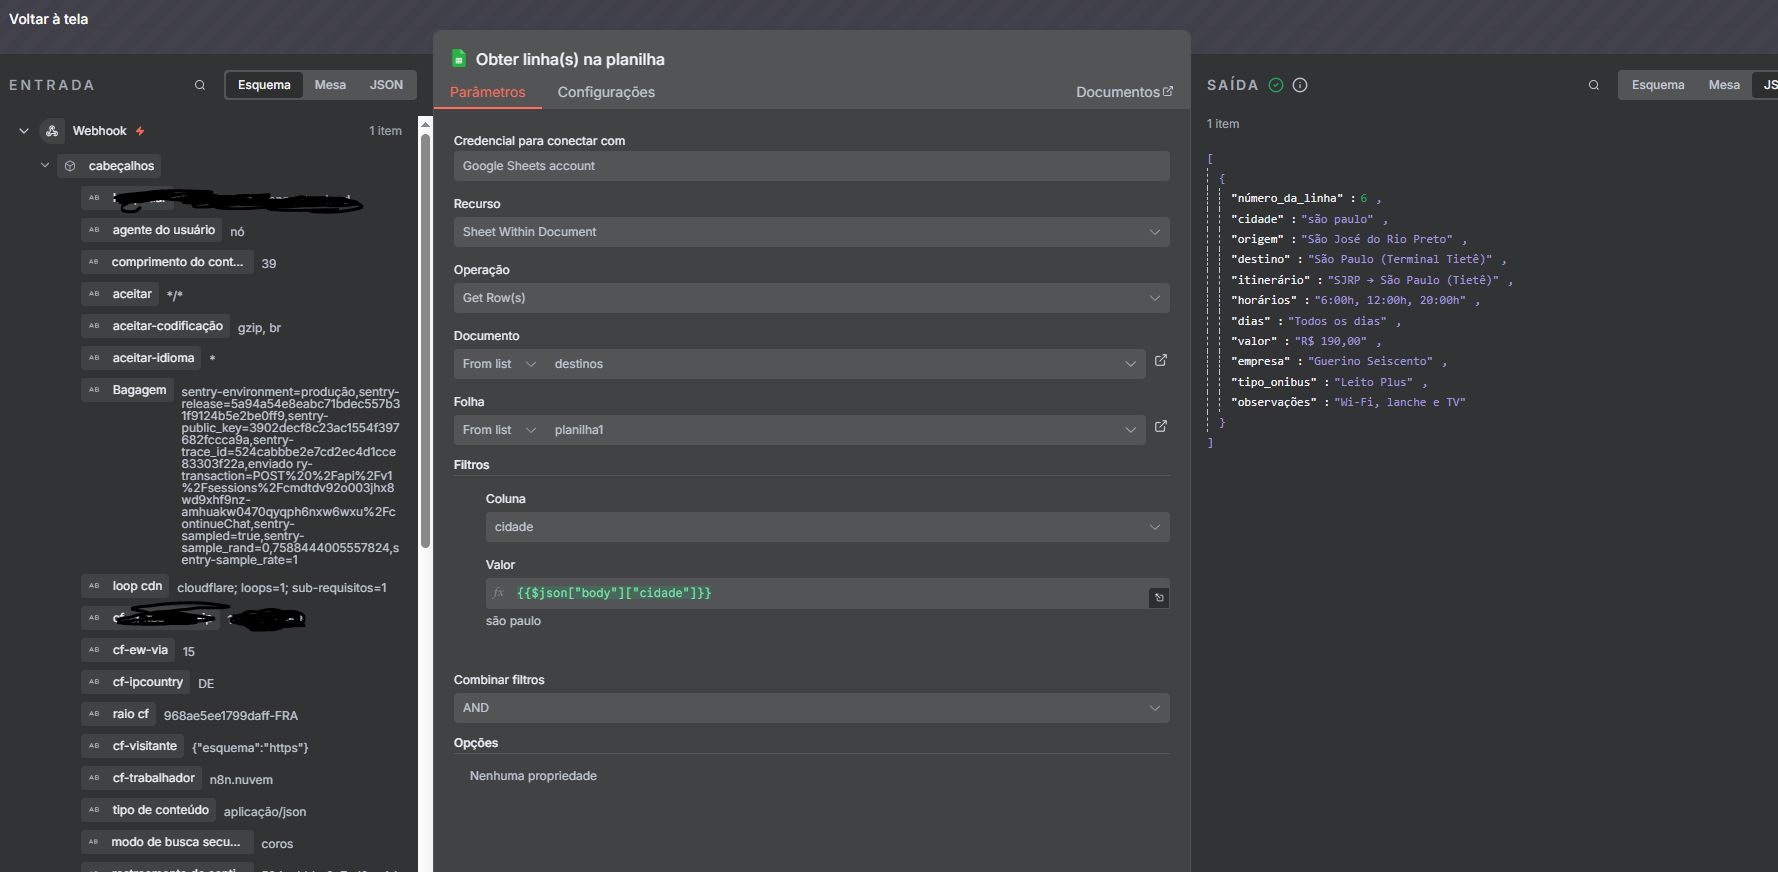Switch to the Configurações tab
Image resolution: width=1778 pixels, height=872 pixels.
click(606, 92)
